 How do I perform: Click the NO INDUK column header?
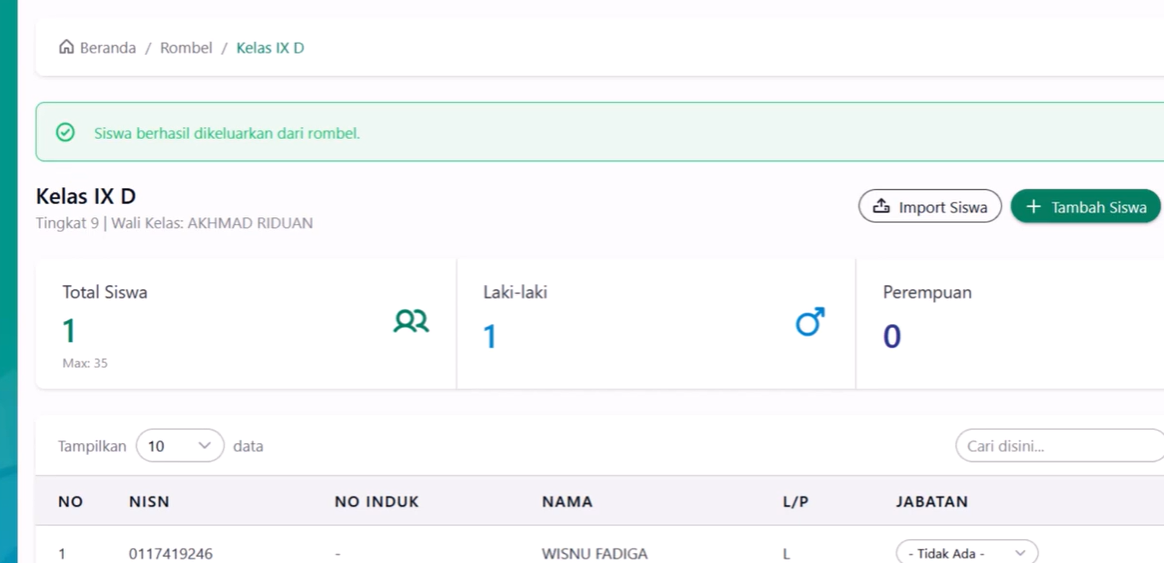[x=376, y=502]
